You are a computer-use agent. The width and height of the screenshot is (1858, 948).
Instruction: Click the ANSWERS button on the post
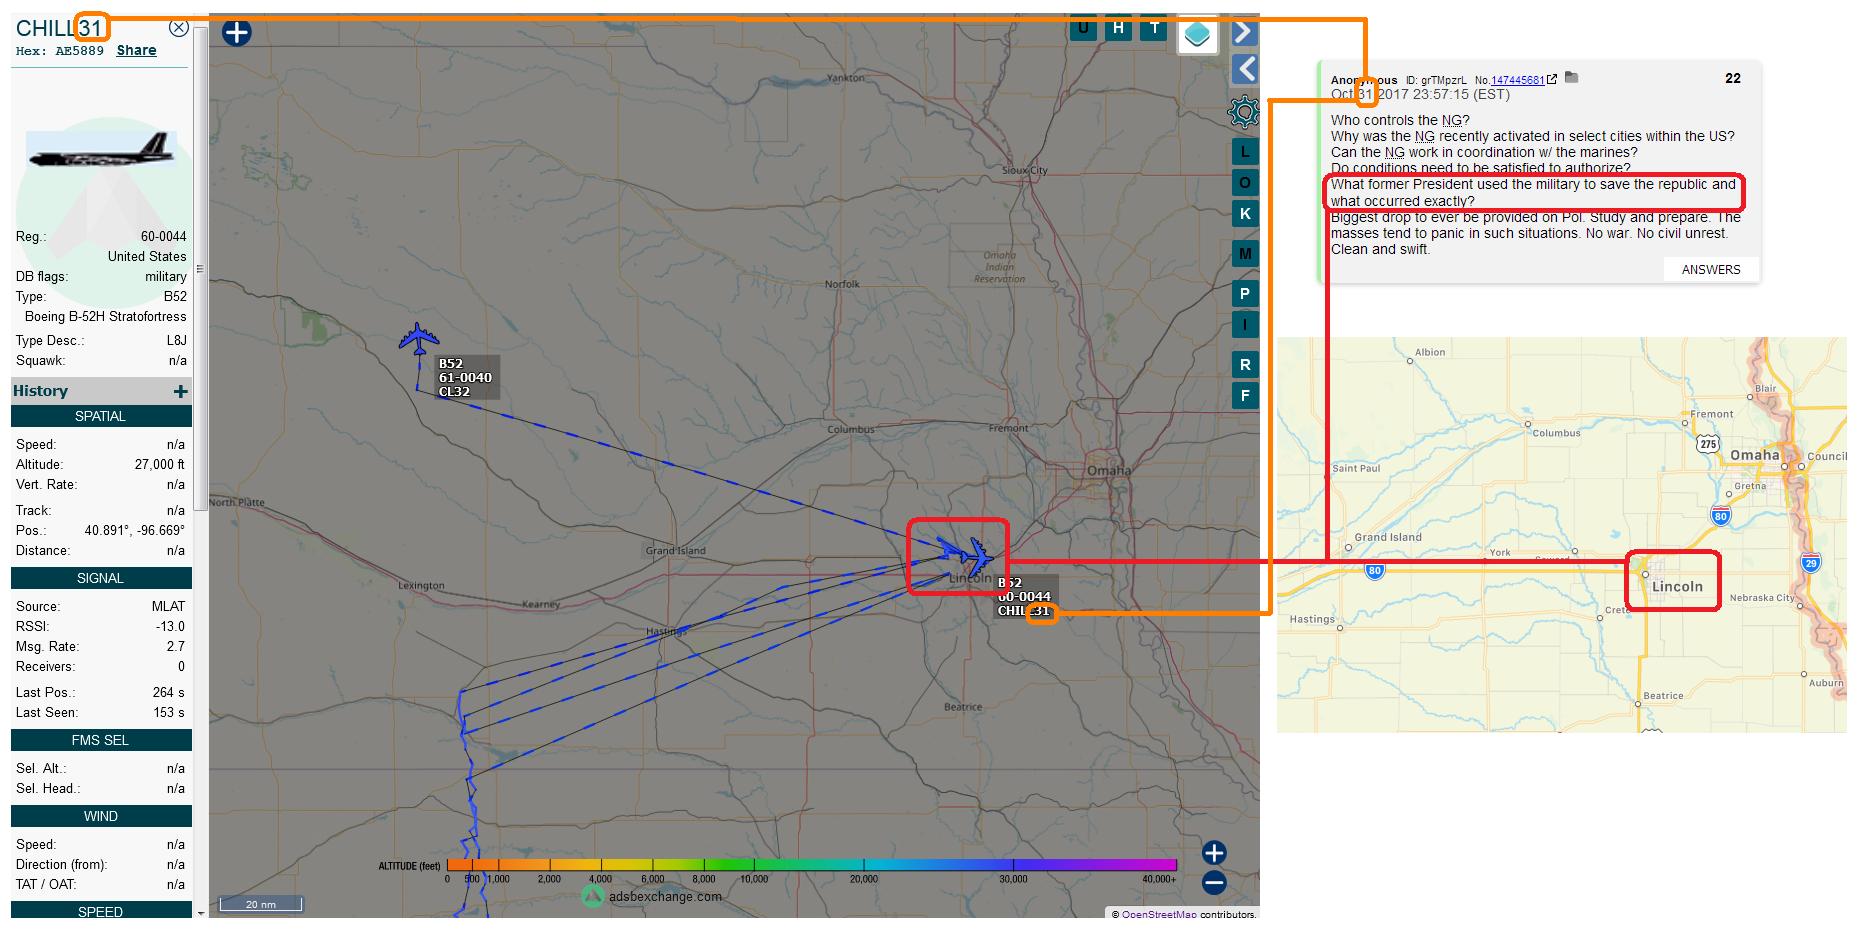(x=1711, y=270)
